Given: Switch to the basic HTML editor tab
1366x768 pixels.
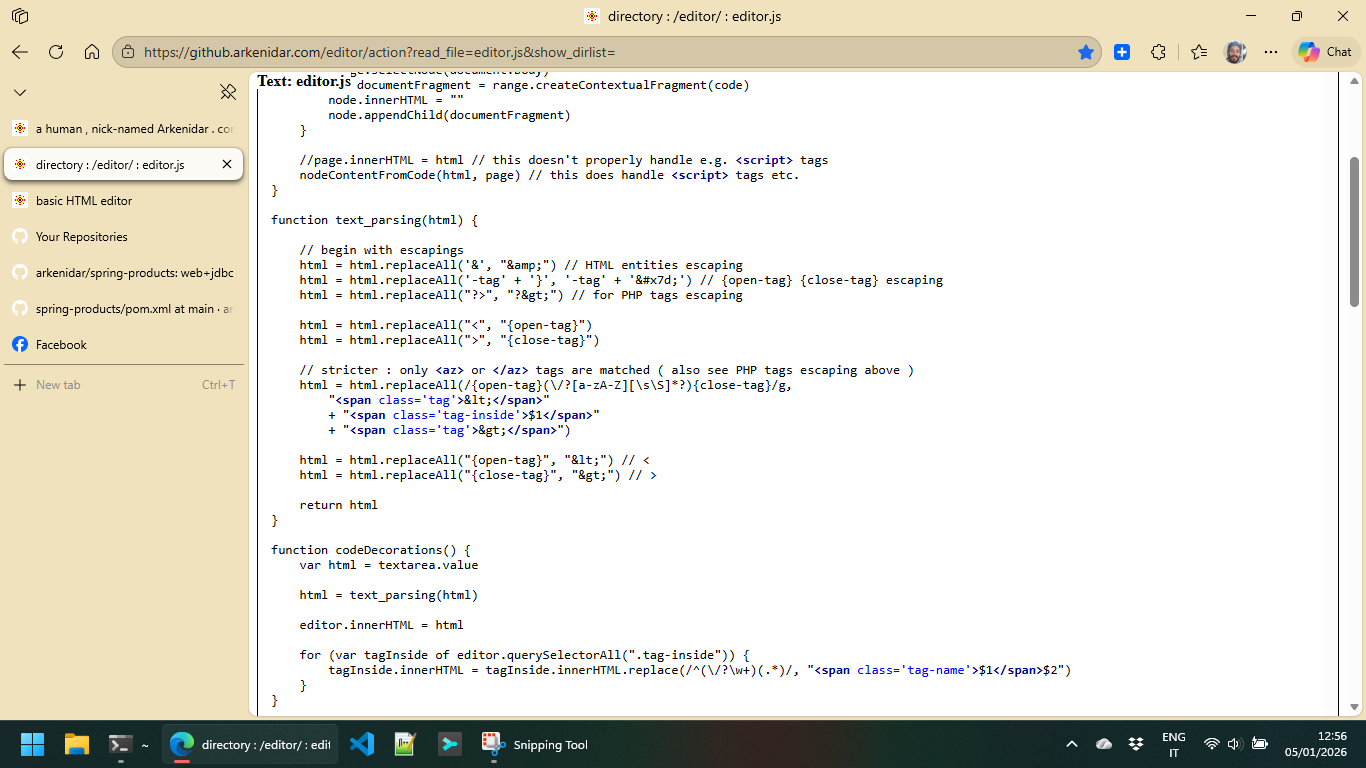Looking at the screenshot, I should 84,201.
